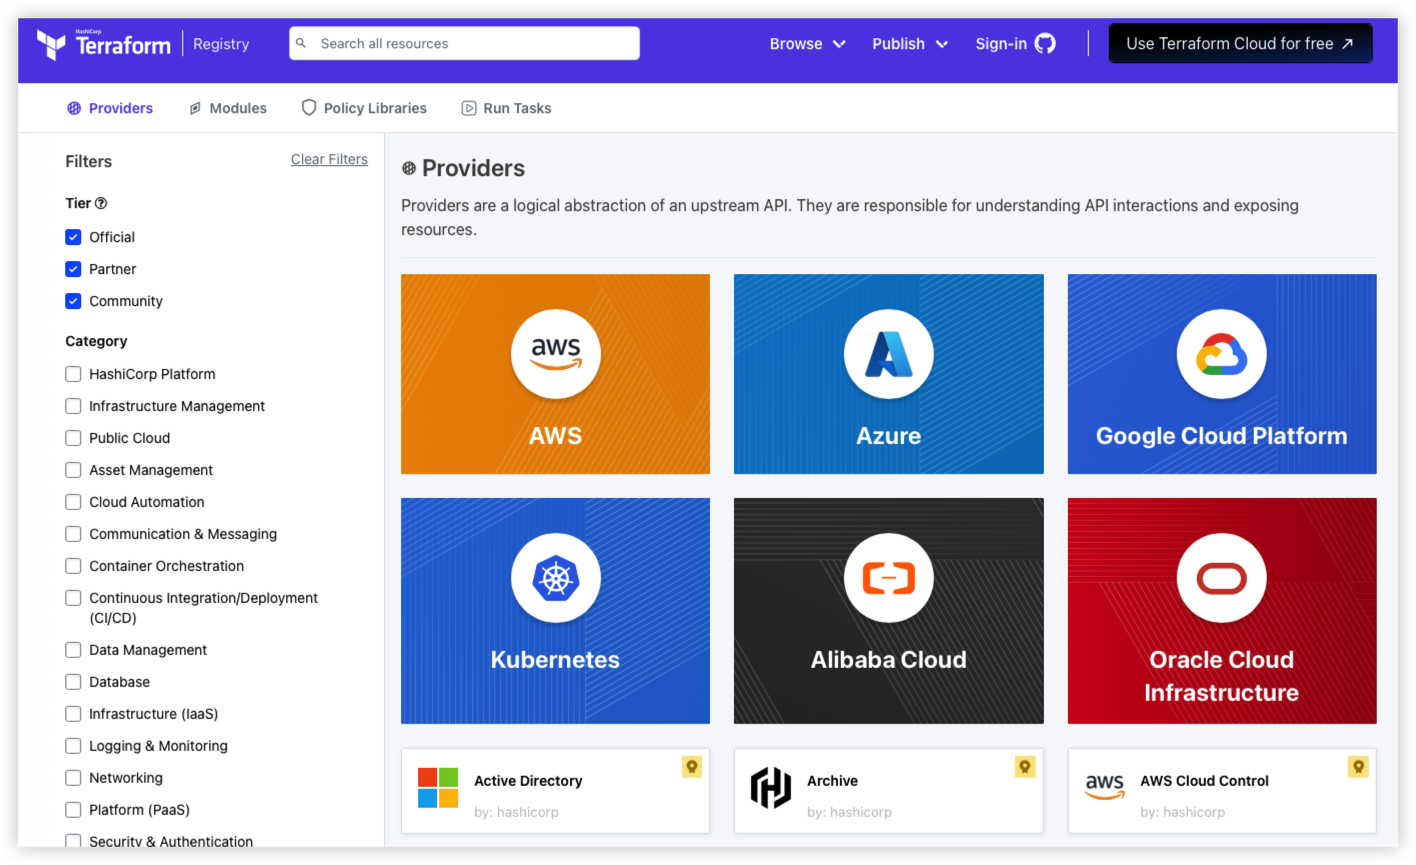Disable the Community tier filter
The height and width of the screenshot is (865, 1416).
click(x=73, y=301)
